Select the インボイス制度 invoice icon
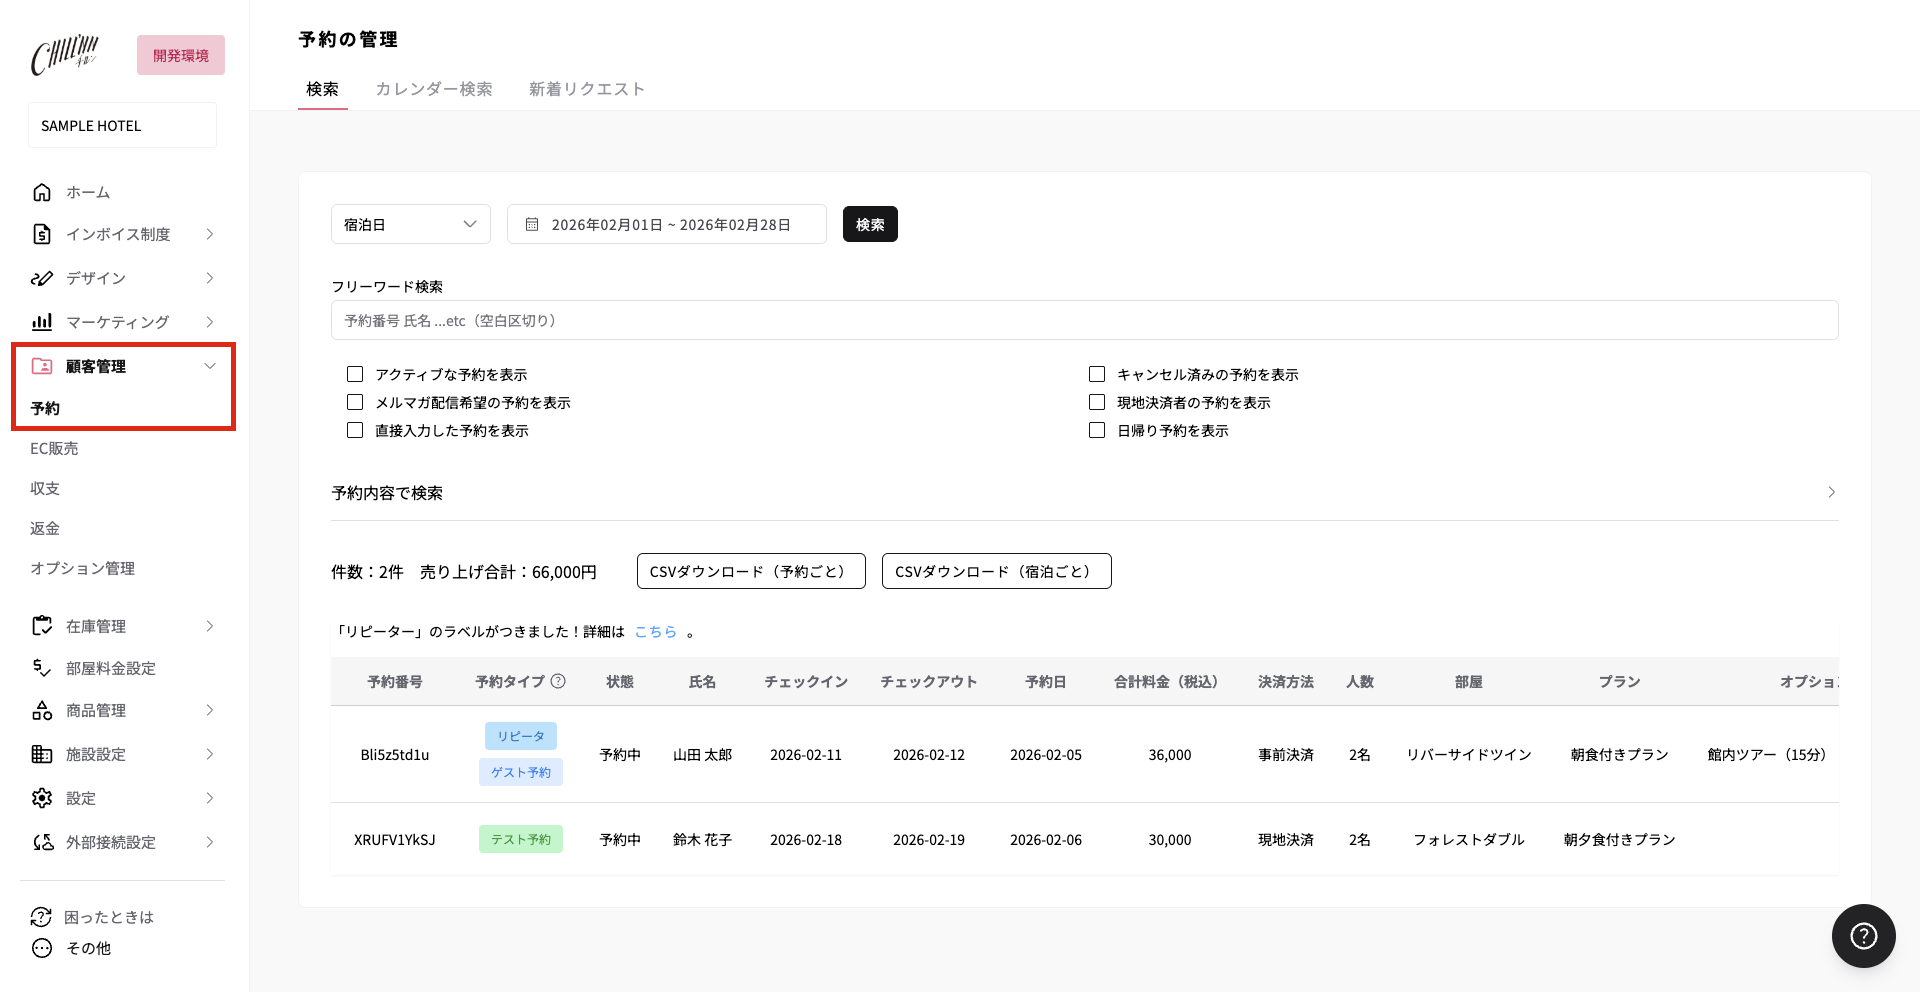1920x992 pixels. [41, 234]
